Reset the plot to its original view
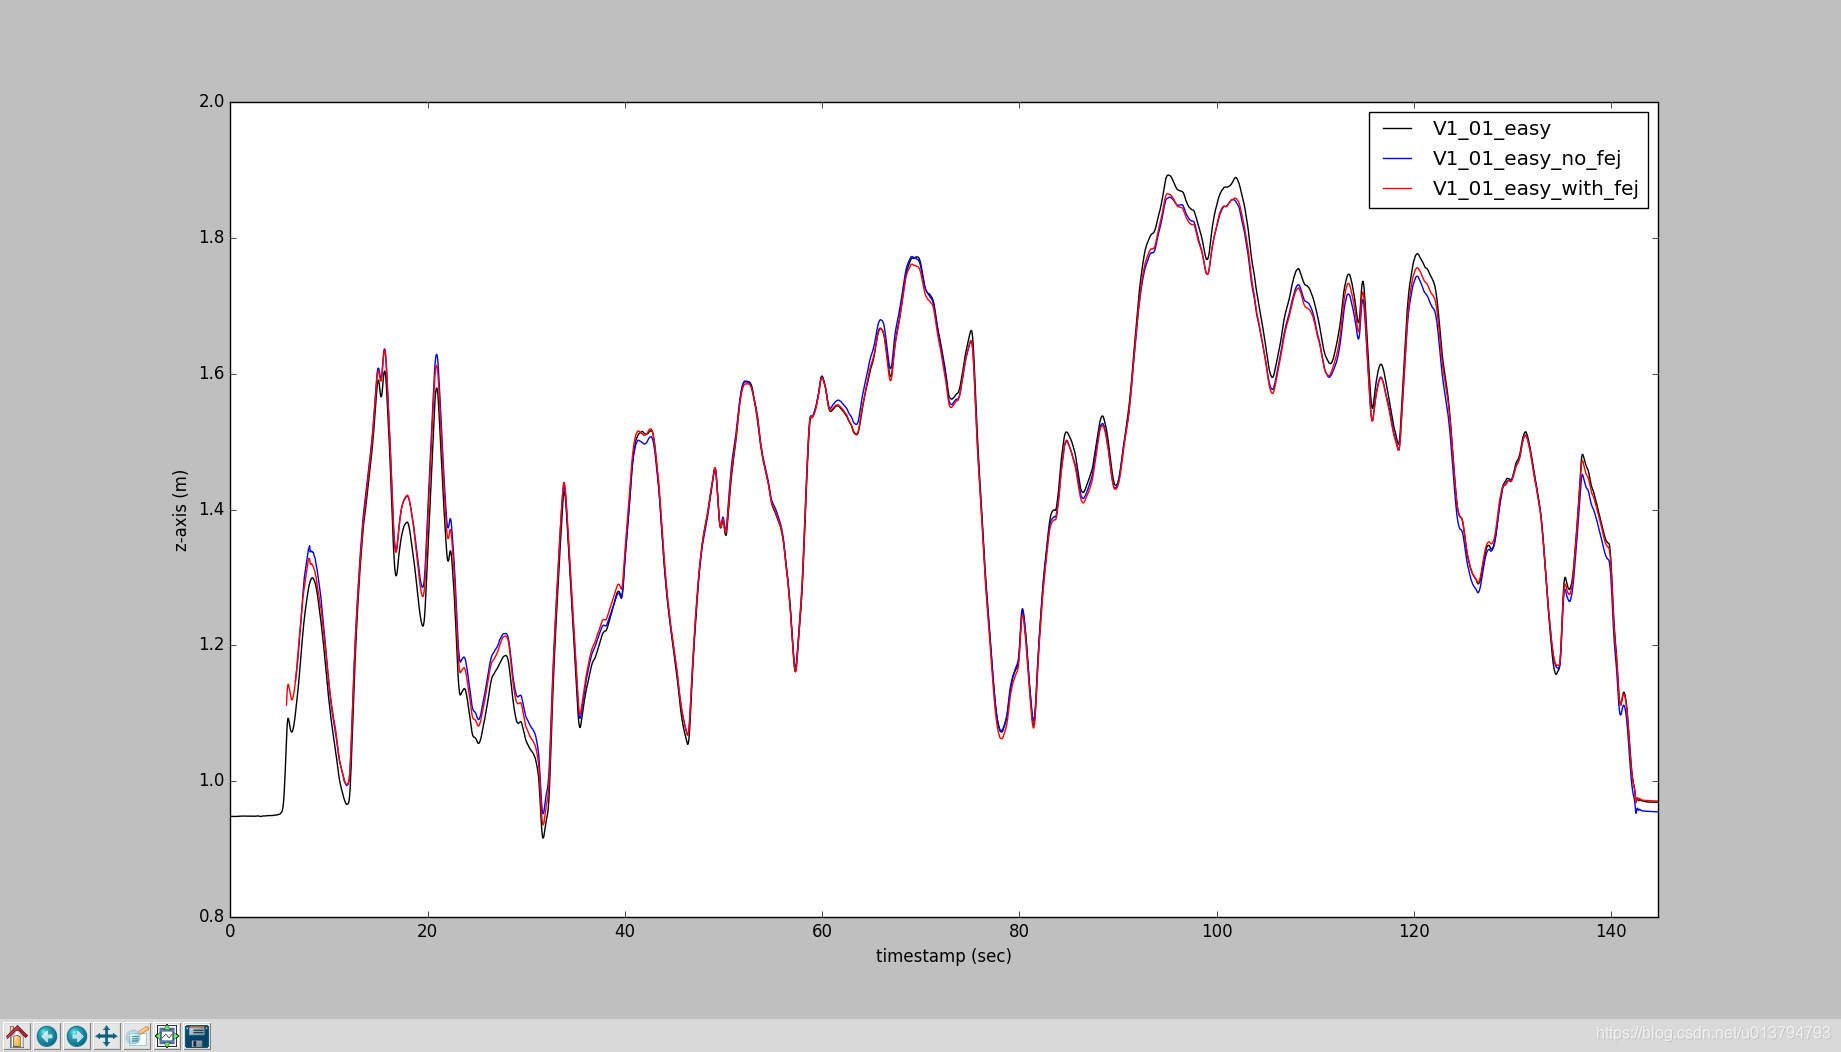Screen dimensions: 1841x1052 click(17, 1036)
